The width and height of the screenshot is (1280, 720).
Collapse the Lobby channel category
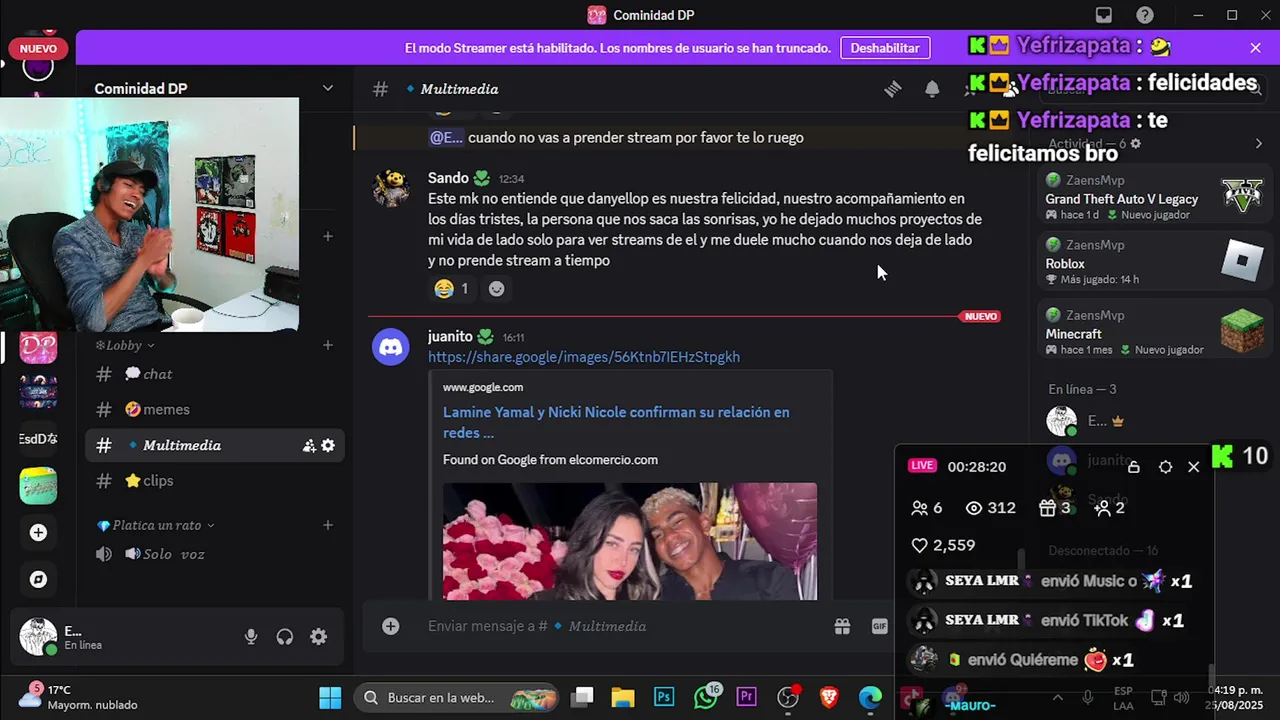coord(125,345)
